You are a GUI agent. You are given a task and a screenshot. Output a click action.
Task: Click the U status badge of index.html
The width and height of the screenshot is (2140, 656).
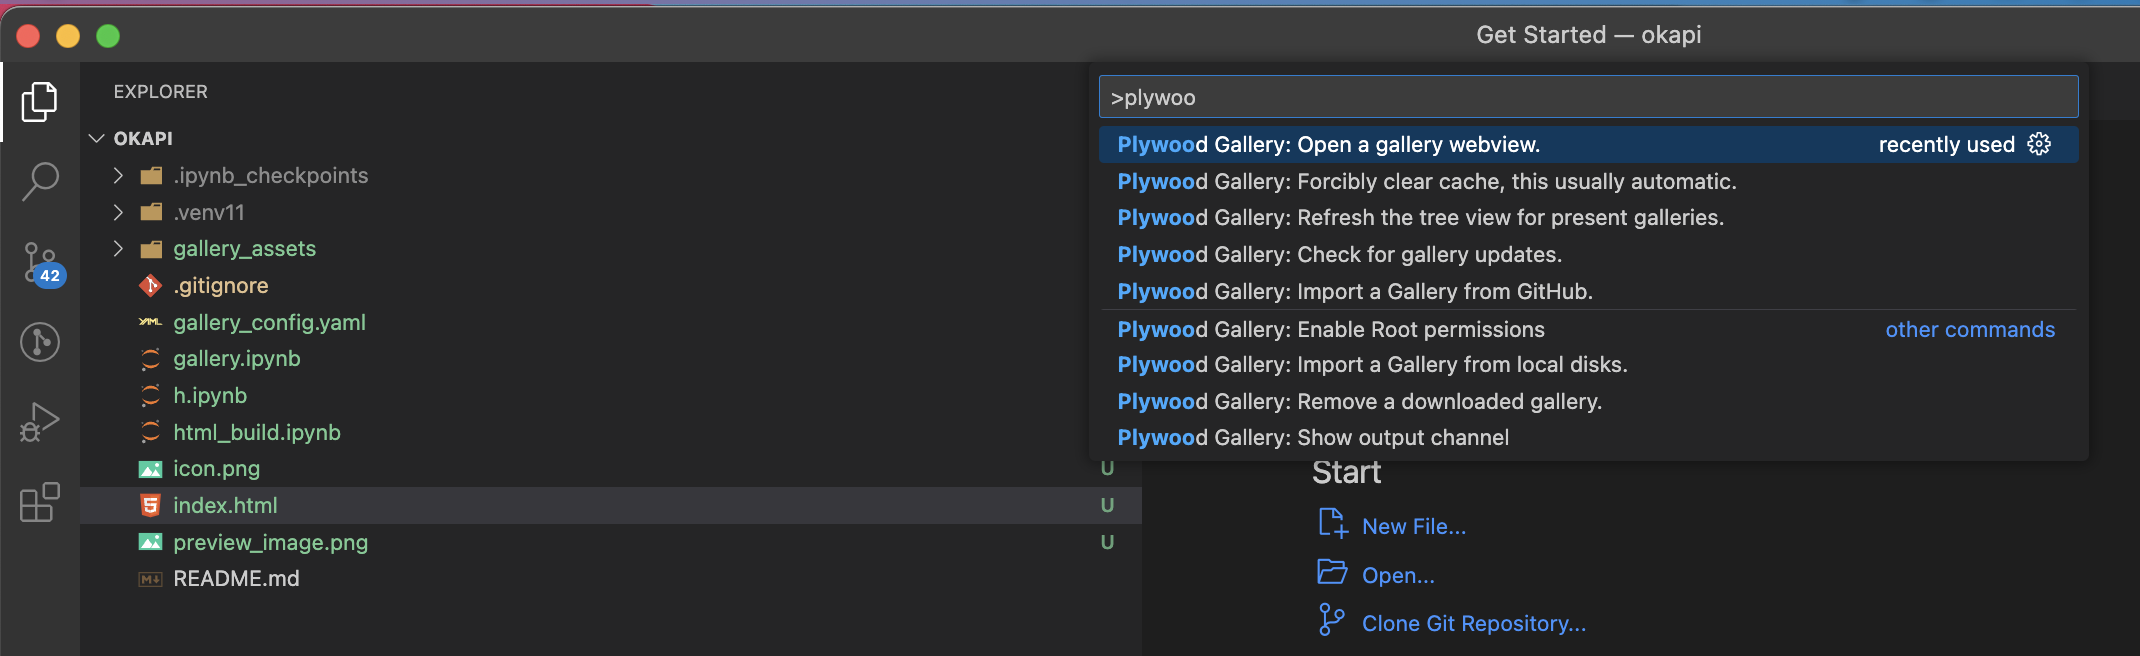[x=1107, y=505]
